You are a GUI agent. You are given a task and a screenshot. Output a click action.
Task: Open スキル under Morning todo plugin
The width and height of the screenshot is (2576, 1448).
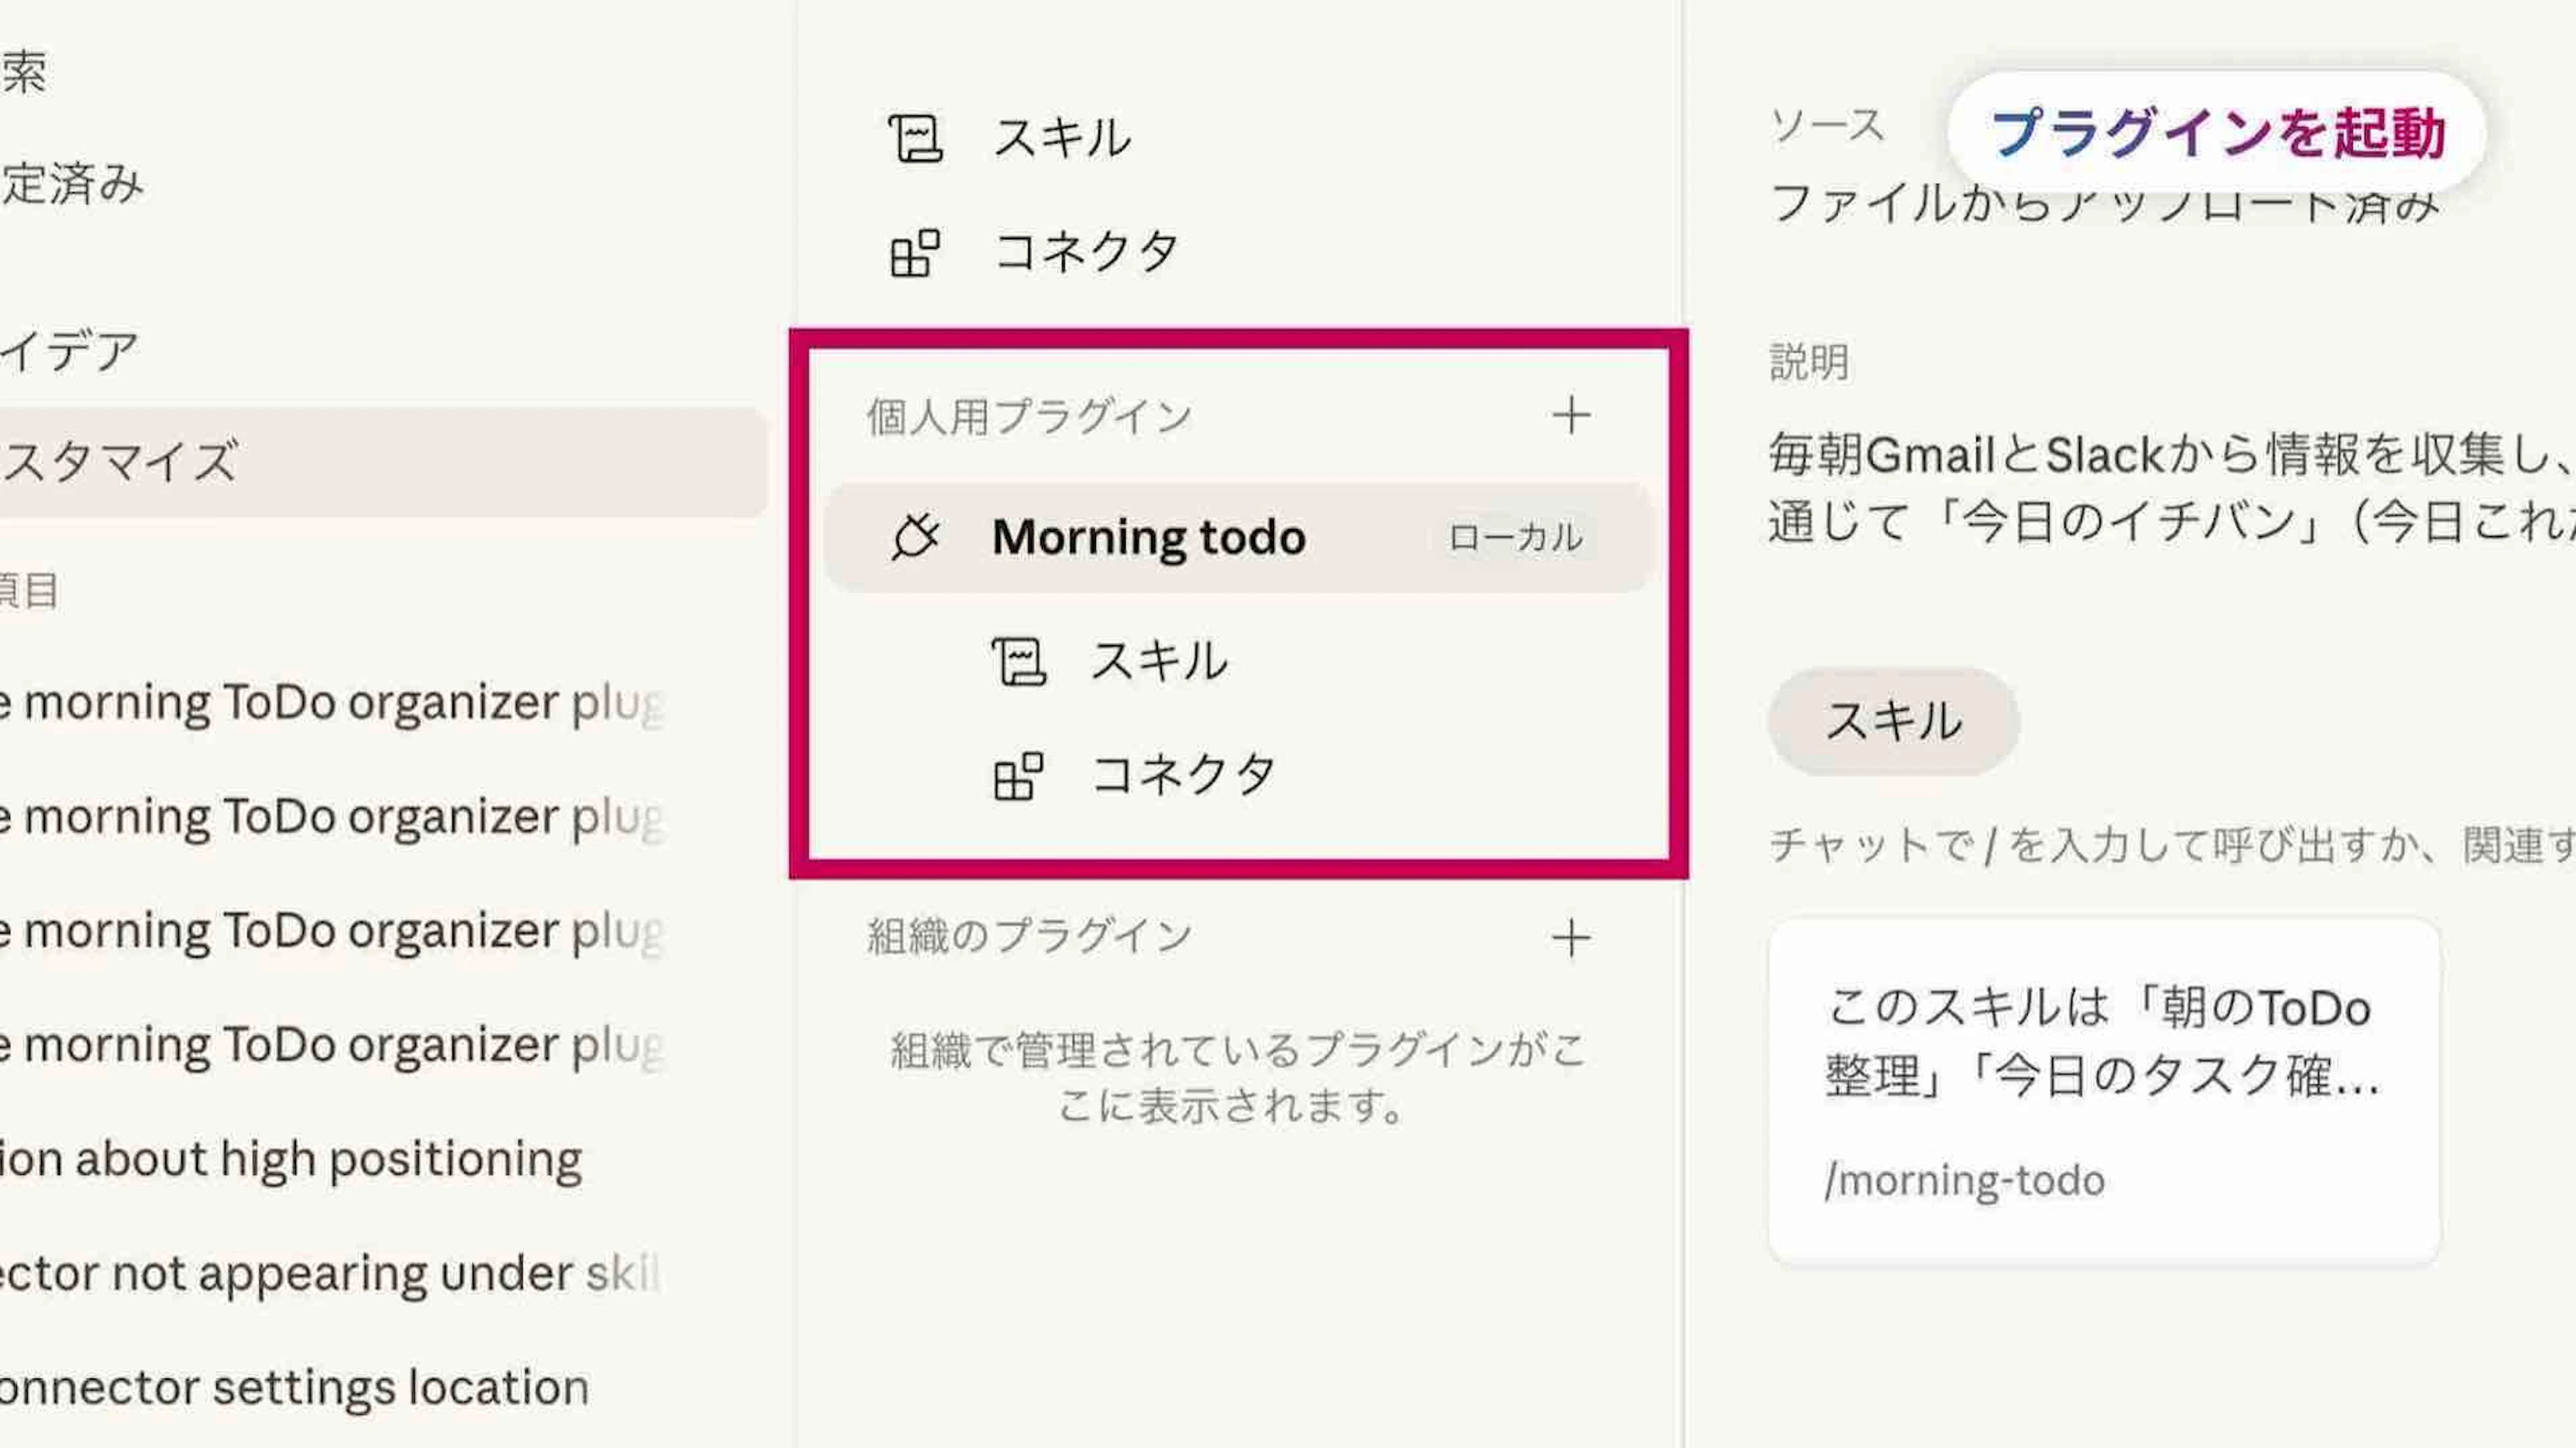1158,661
